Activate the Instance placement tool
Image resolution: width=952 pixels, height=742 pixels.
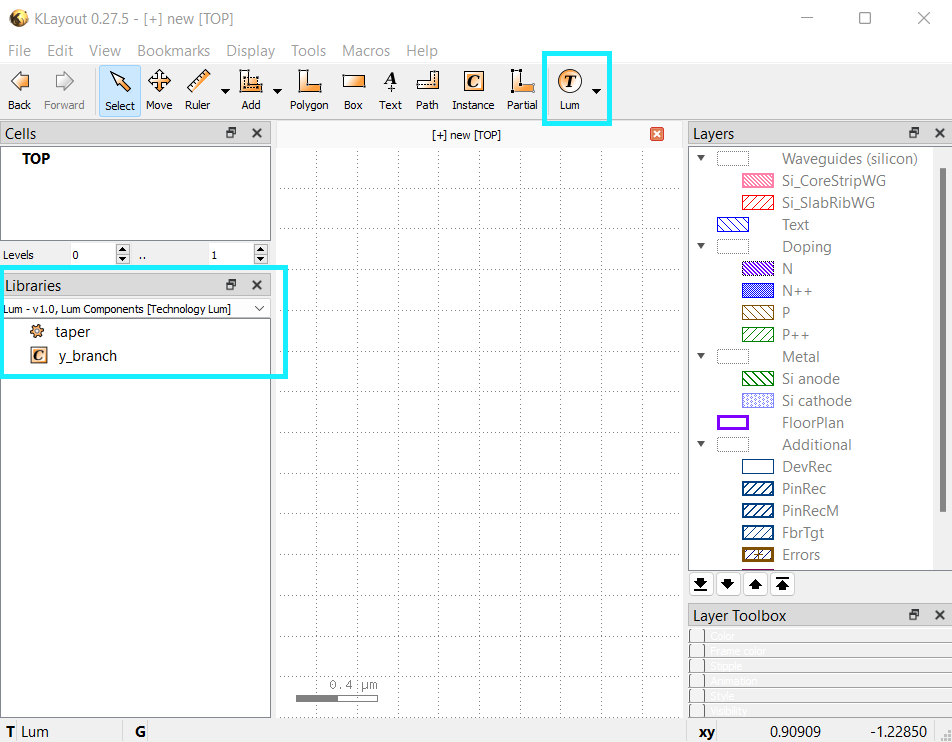pyautogui.click(x=472, y=90)
